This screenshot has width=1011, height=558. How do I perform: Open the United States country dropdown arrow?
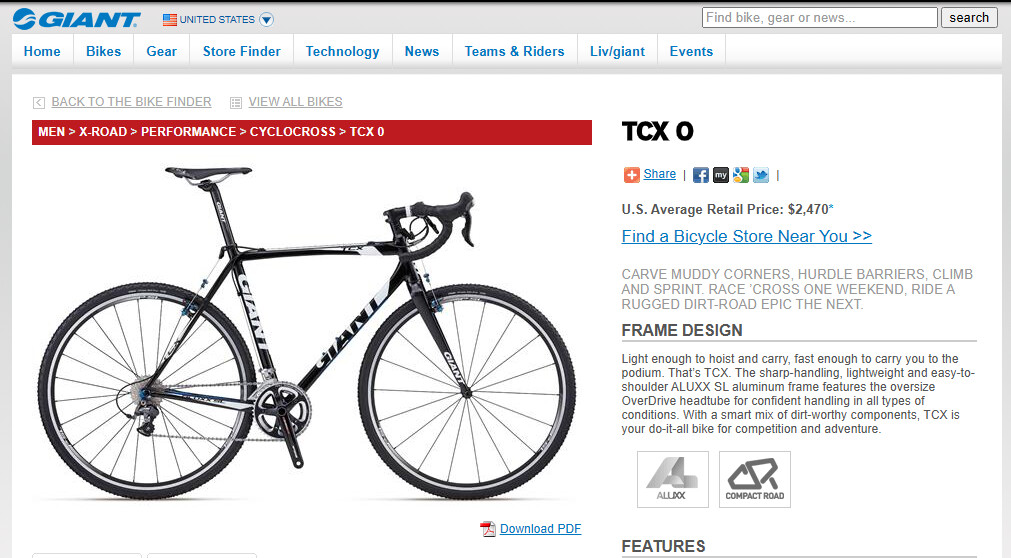[x=266, y=20]
